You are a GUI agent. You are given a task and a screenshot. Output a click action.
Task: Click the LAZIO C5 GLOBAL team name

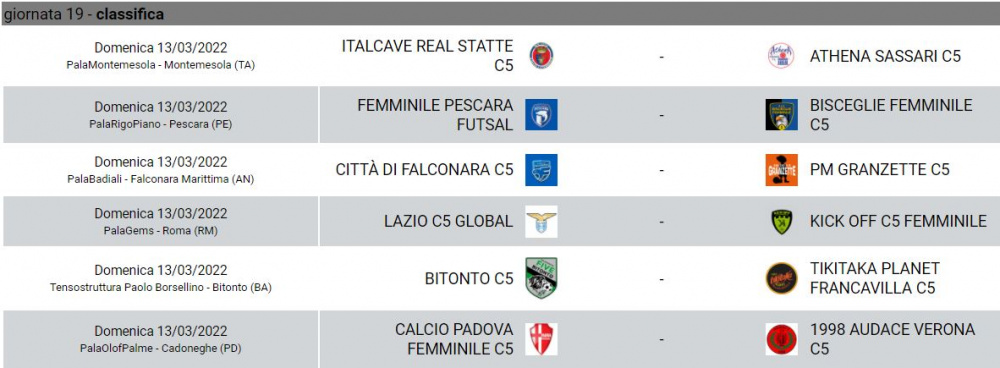coord(448,221)
